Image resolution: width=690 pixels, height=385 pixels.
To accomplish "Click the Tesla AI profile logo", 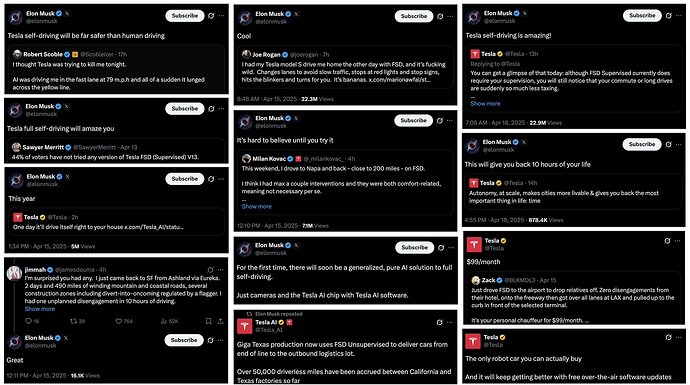I will coord(245,326).
